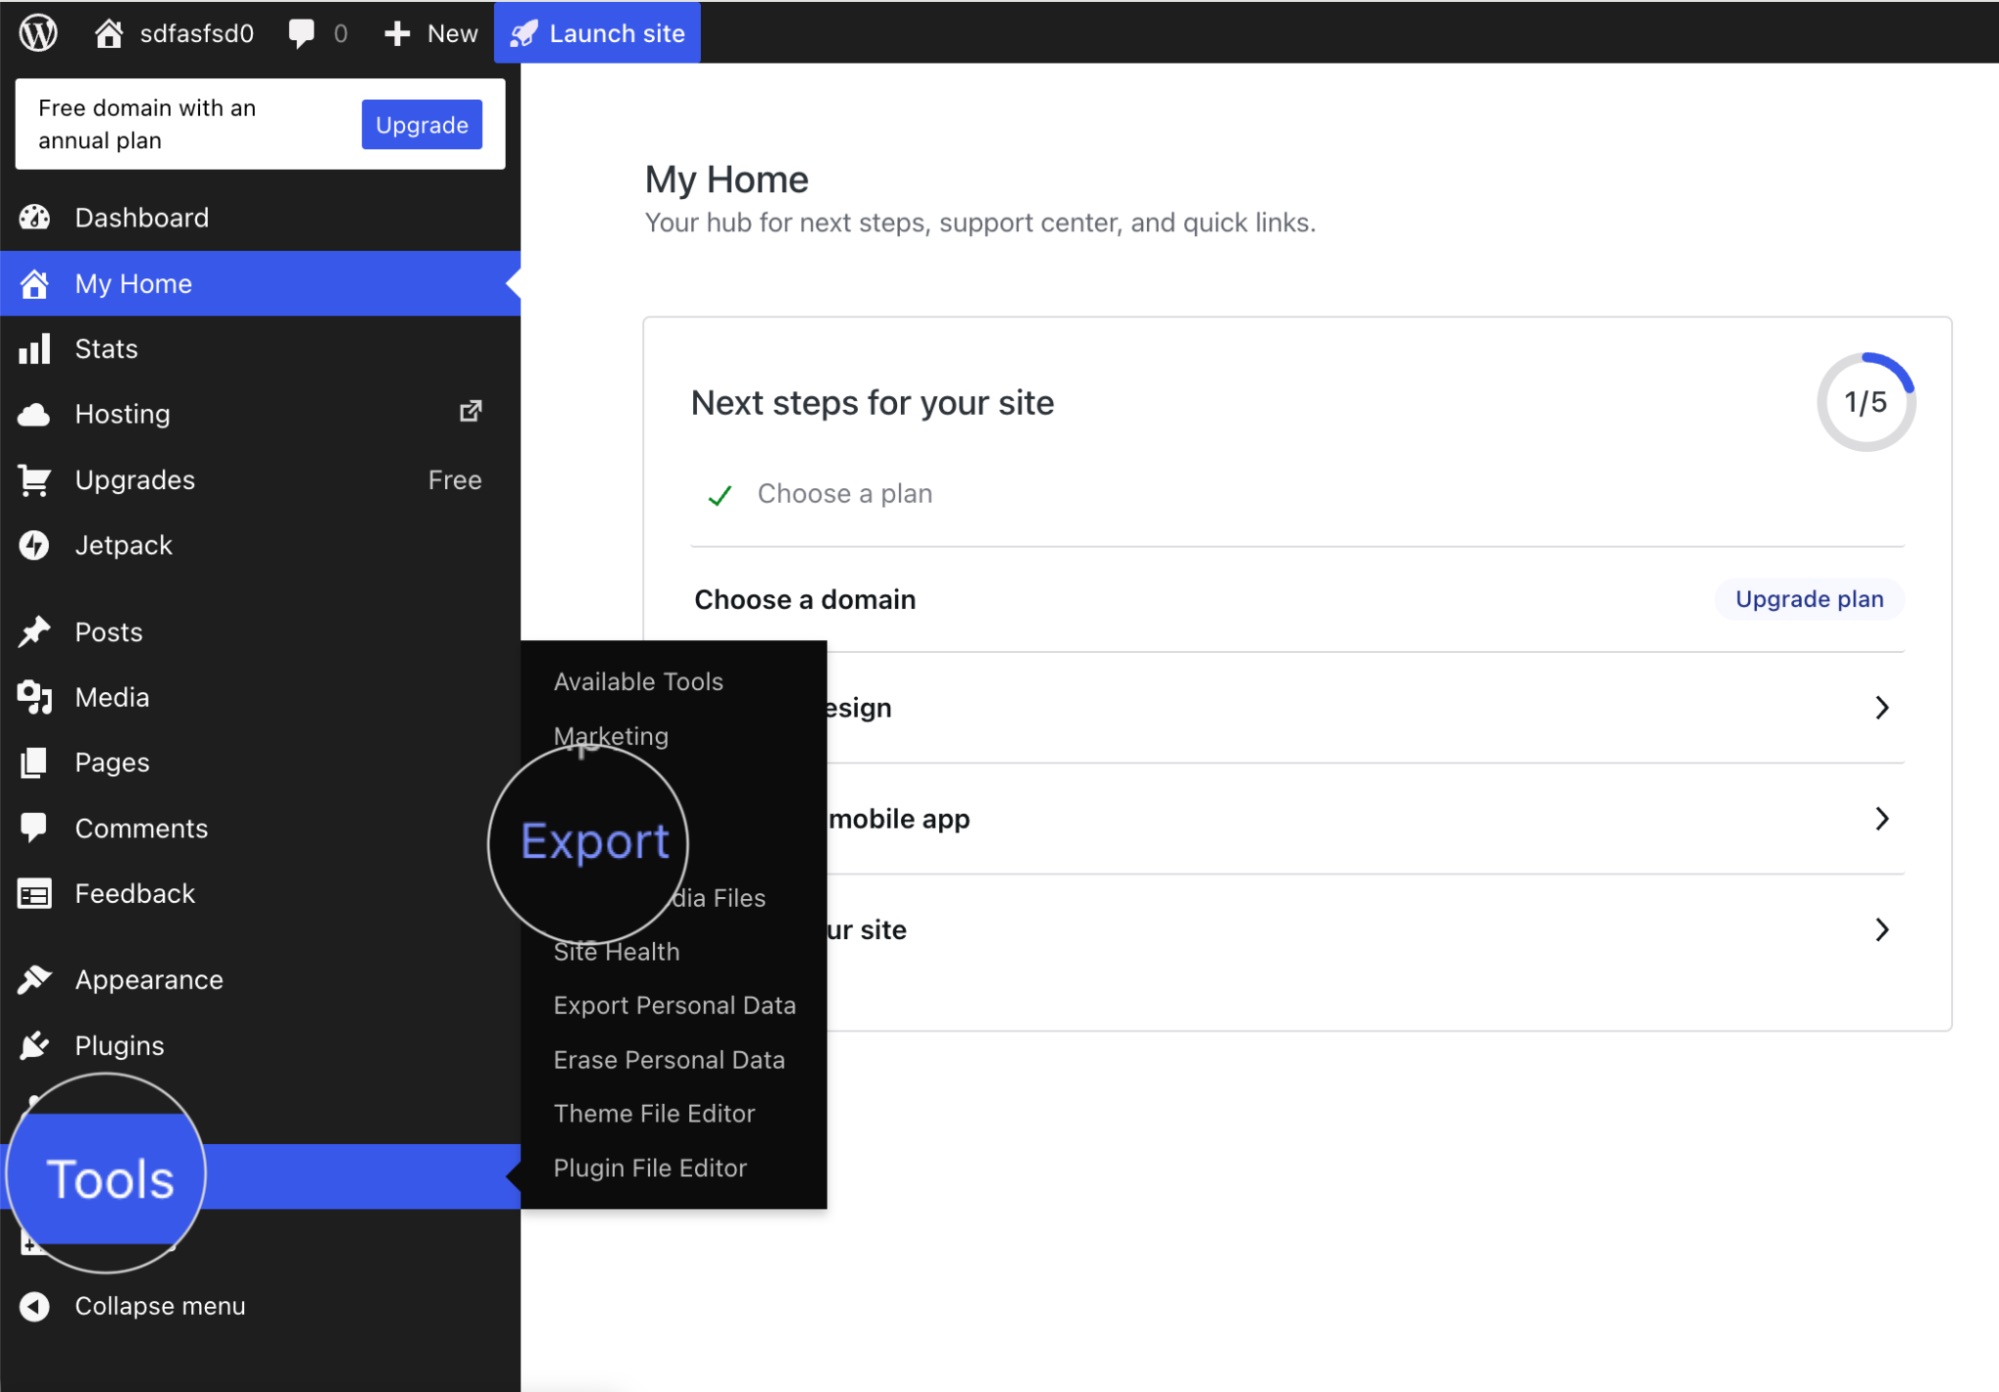Image resolution: width=1999 pixels, height=1392 pixels.
Task: Click New in the admin bar
Action: click(x=452, y=33)
